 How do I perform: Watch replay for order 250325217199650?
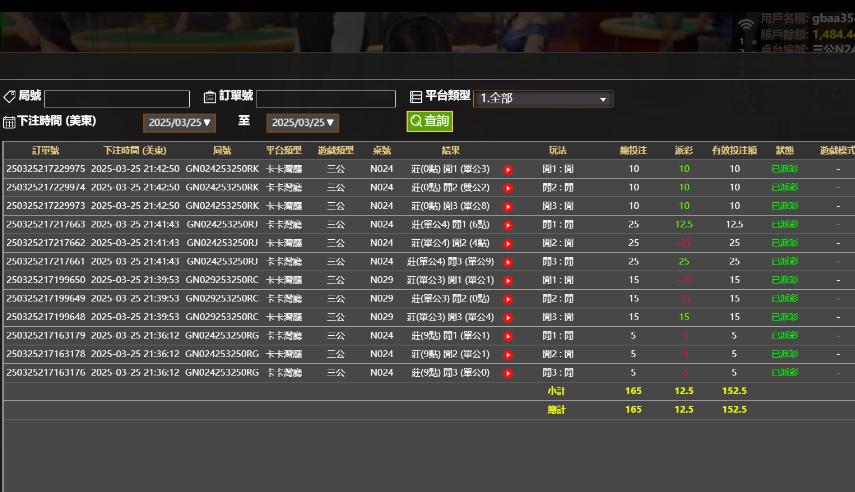click(x=508, y=281)
